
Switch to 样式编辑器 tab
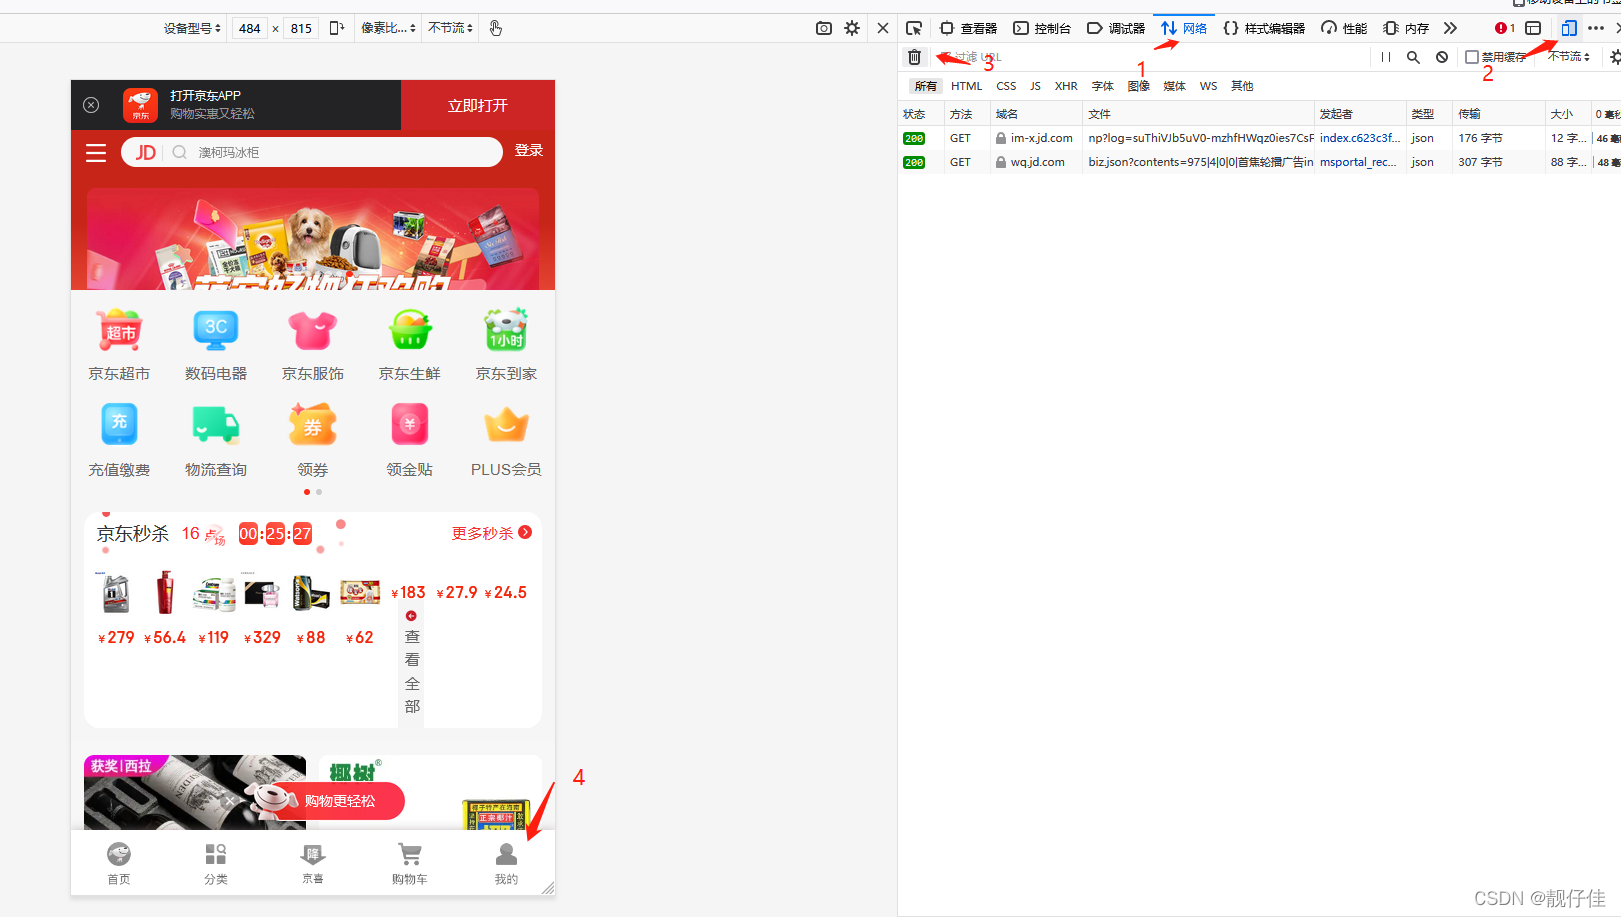[1264, 28]
